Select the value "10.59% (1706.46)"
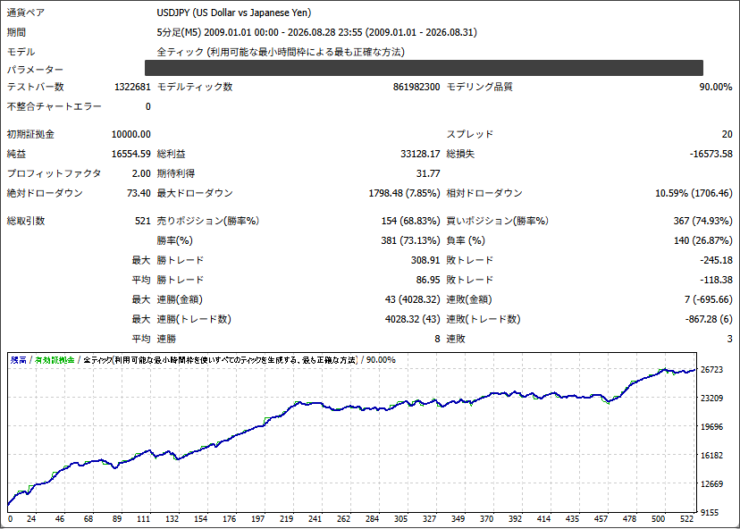This screenshot has height=529, width=740. click(694, 193)
